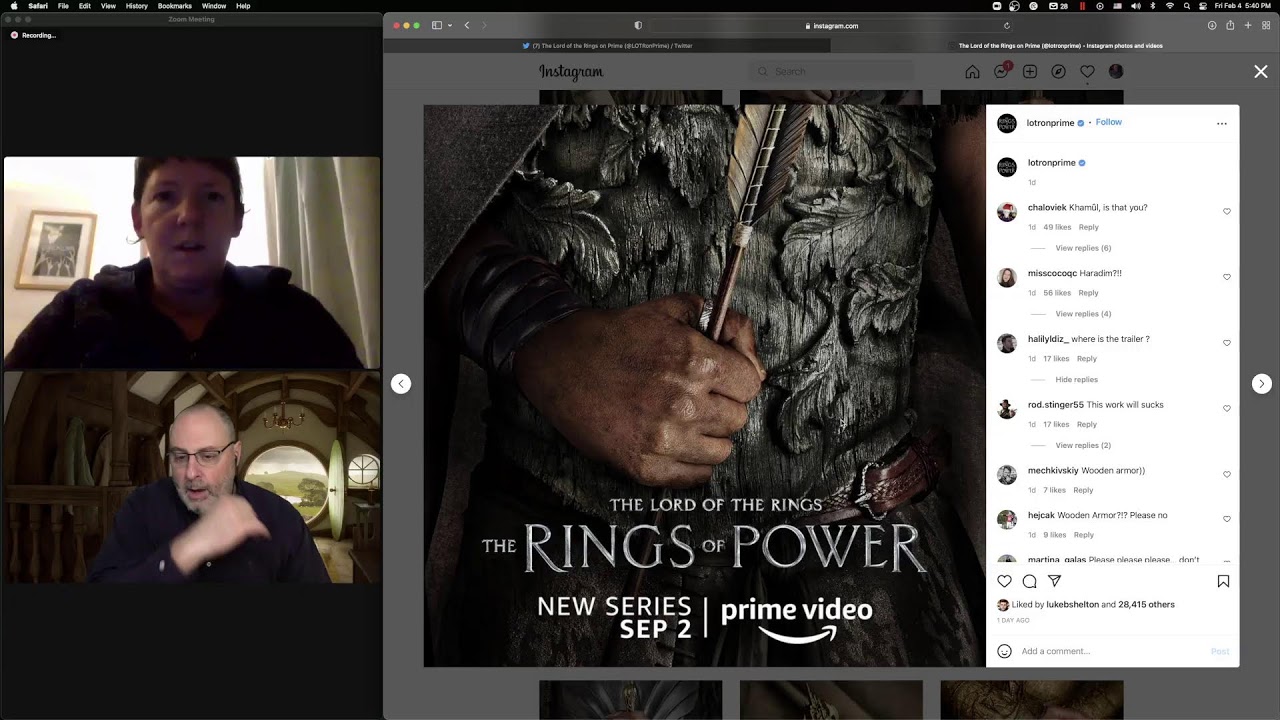Viewport: 1280px width, 720px height.
Task: Open the Explore compass icon
Action: [1058, 71]
